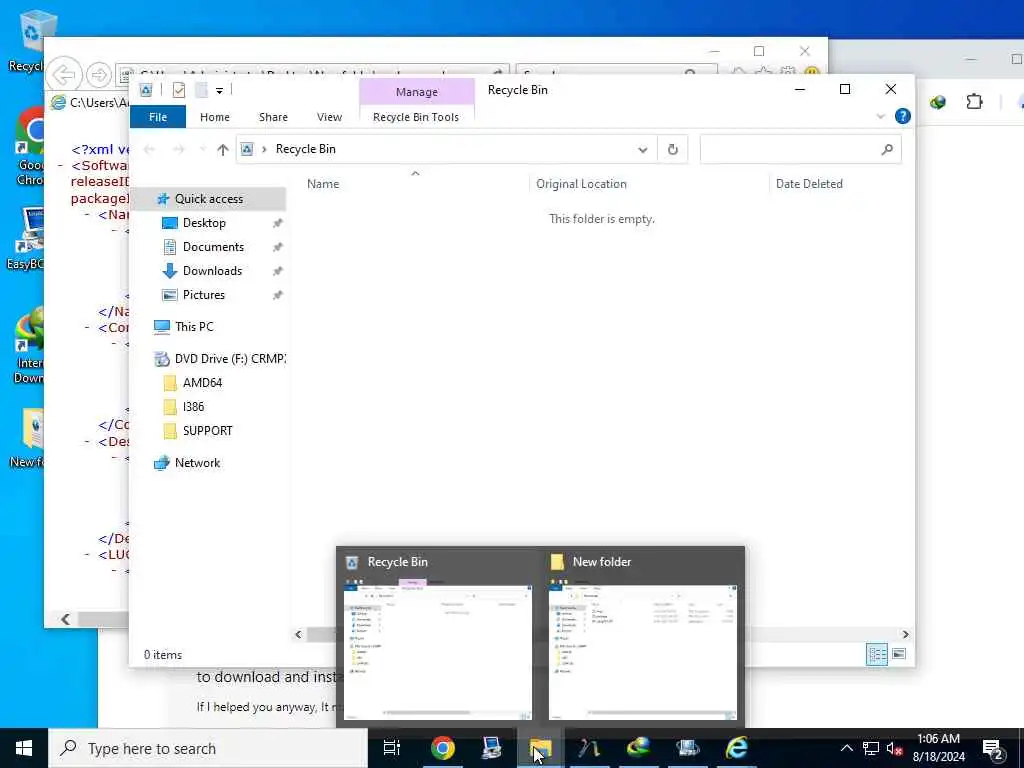This screenshot has width=1024, height=768.
Task: Open Downloads in the navigation pane
Action: click(x=212, y=271)
